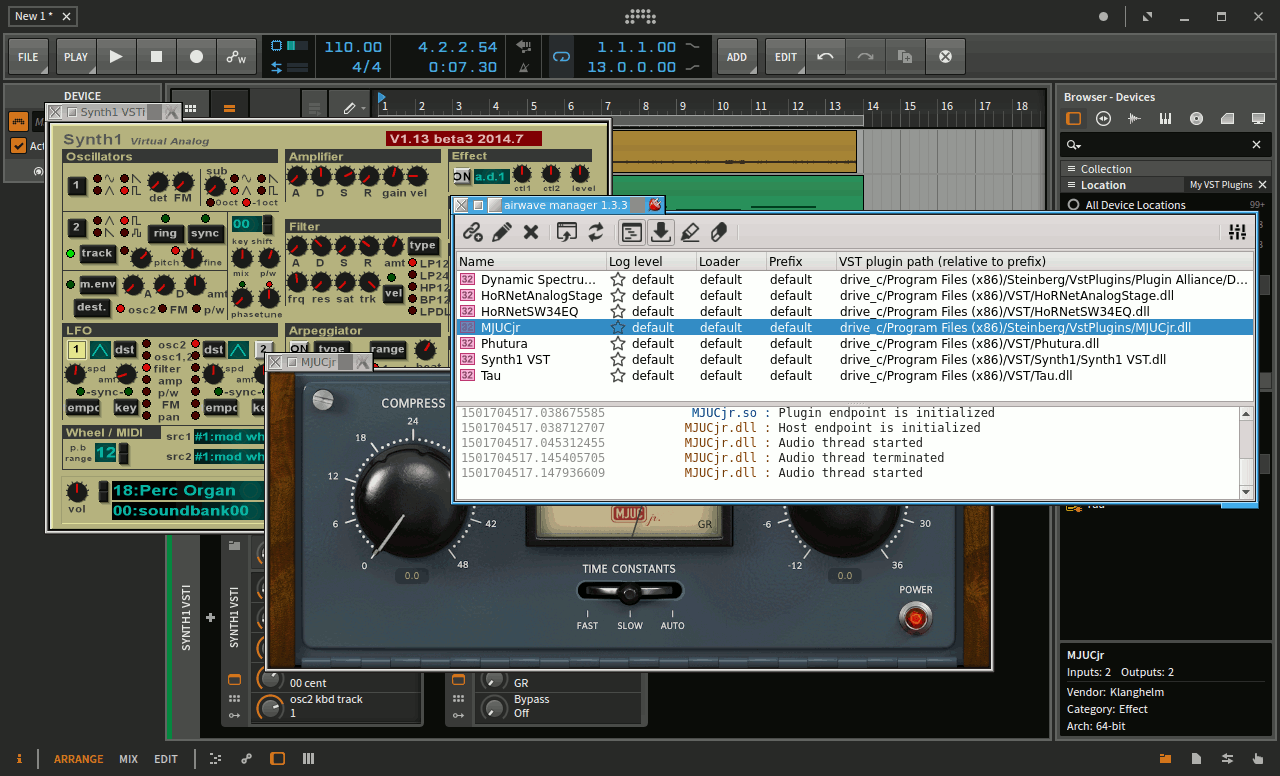The width and height of the screenshot is (1280, 776).
Task: Click the create link icon in airwave manager
Action: [473, 232]
